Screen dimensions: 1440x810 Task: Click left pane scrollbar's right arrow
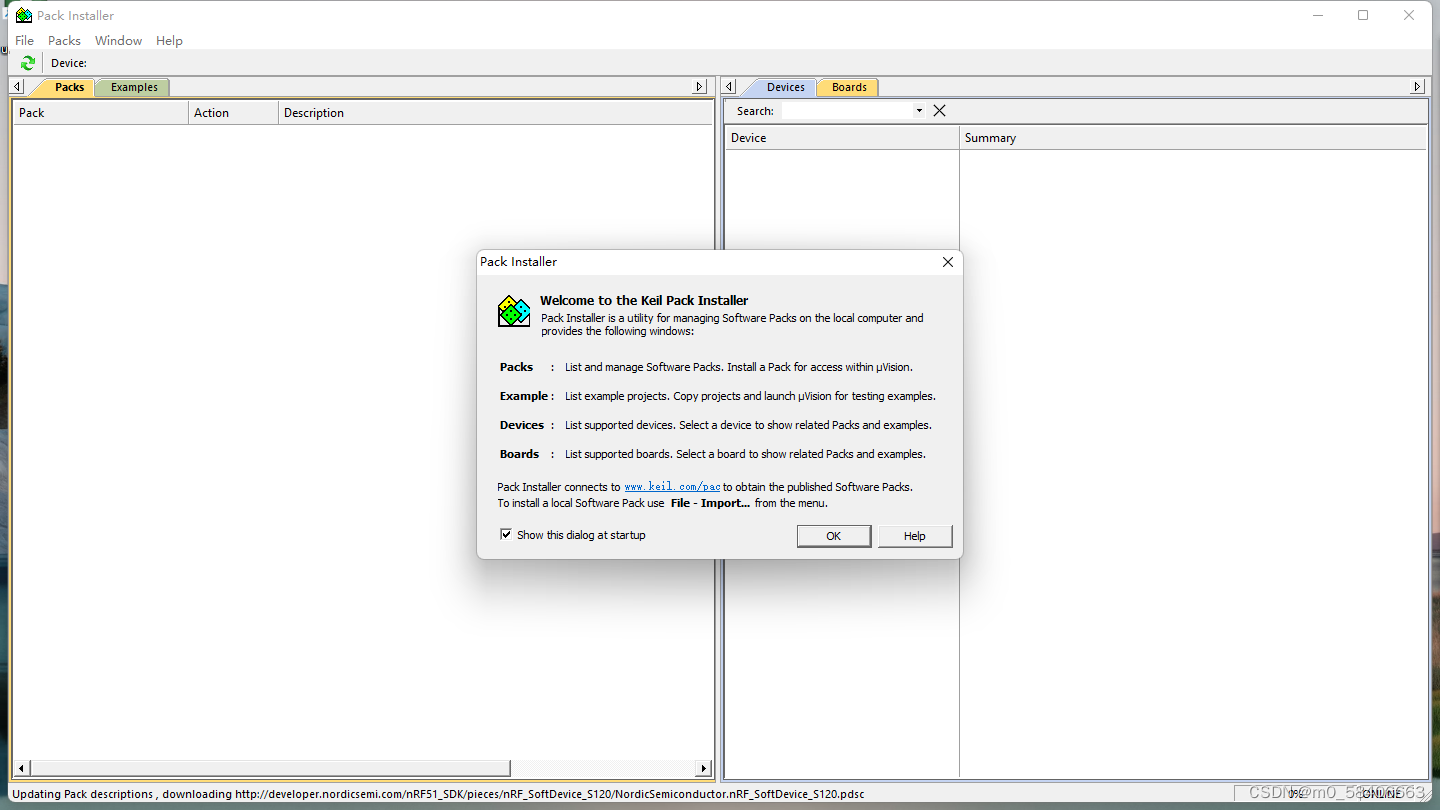pos(704,768)
